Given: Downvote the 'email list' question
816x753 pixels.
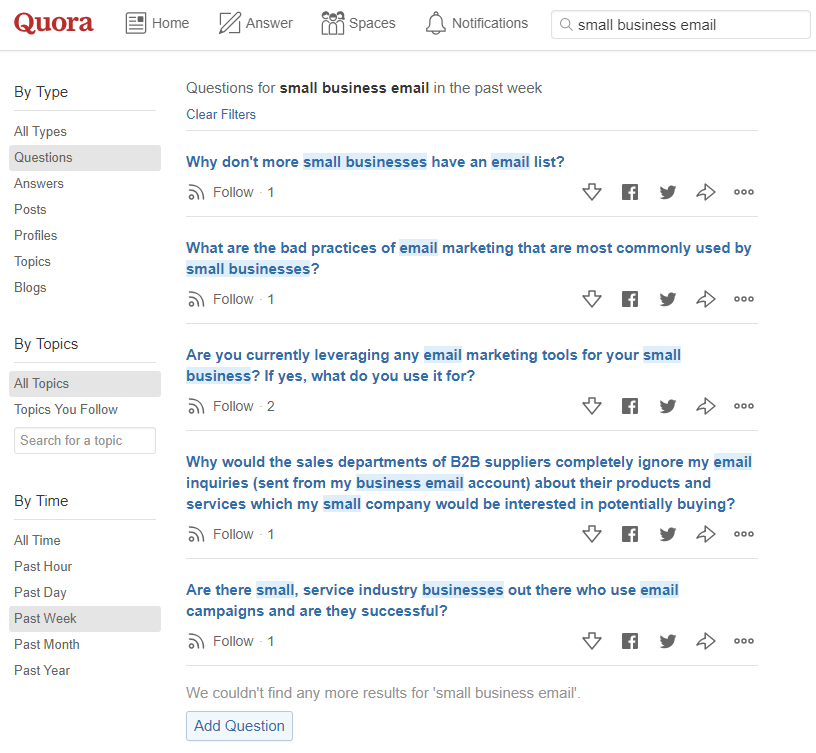Looking at the screenshot, I should pos(592,192).
